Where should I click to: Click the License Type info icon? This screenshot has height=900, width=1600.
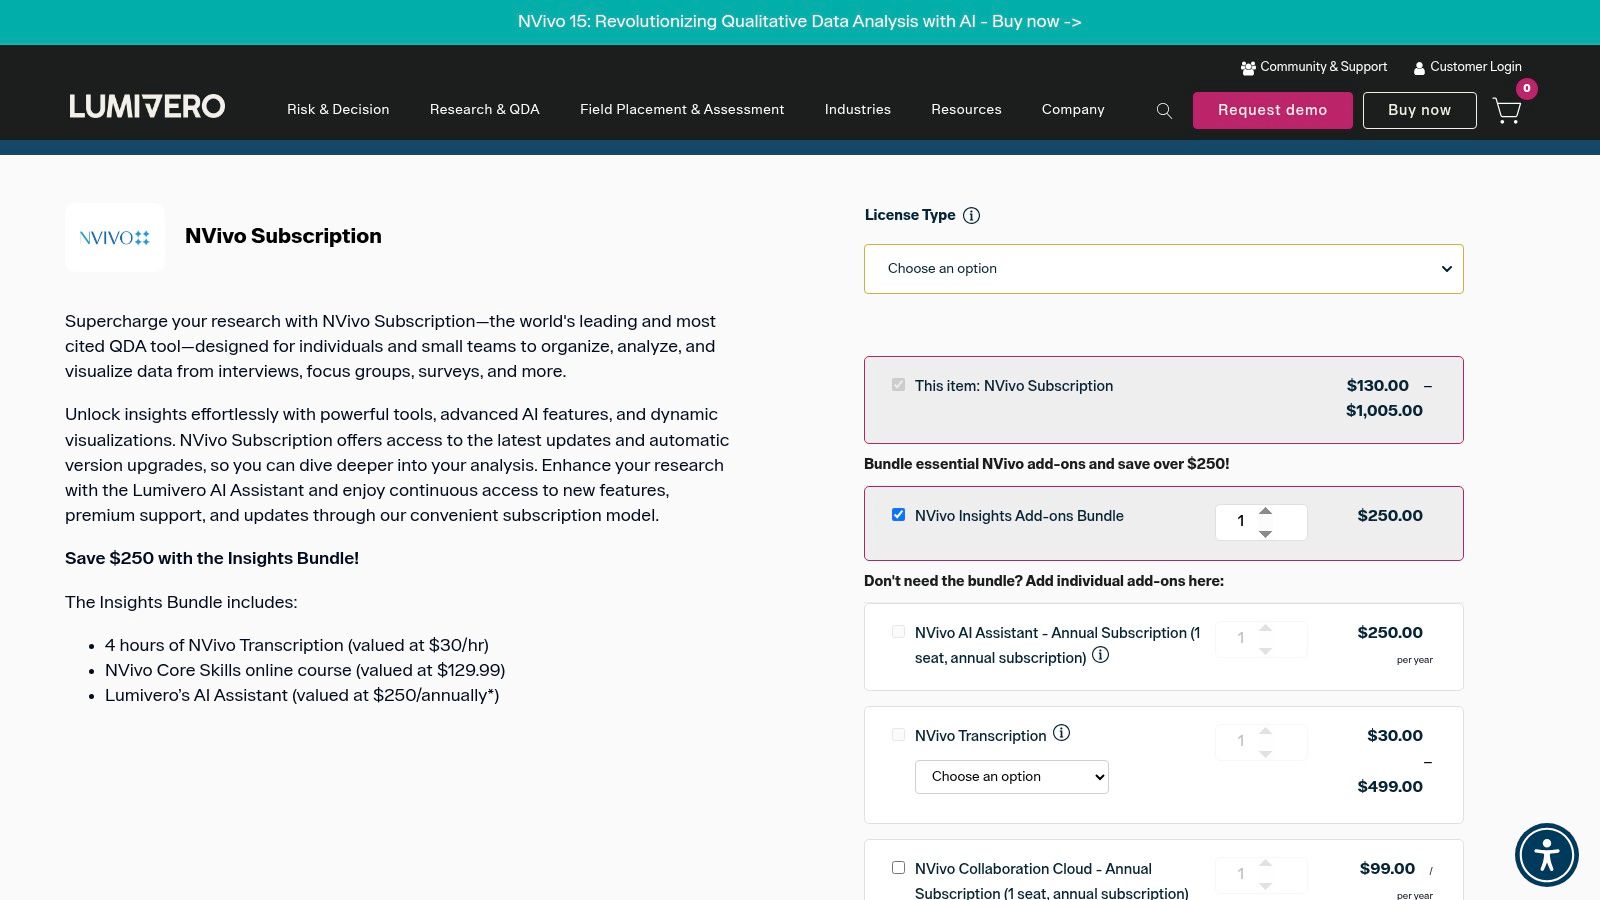point(971,215)
